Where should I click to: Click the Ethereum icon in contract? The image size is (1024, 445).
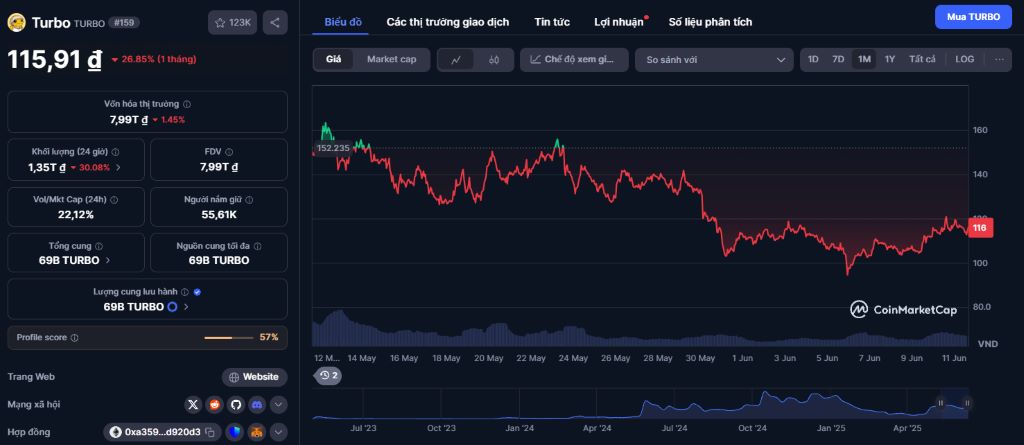point(116,432)
